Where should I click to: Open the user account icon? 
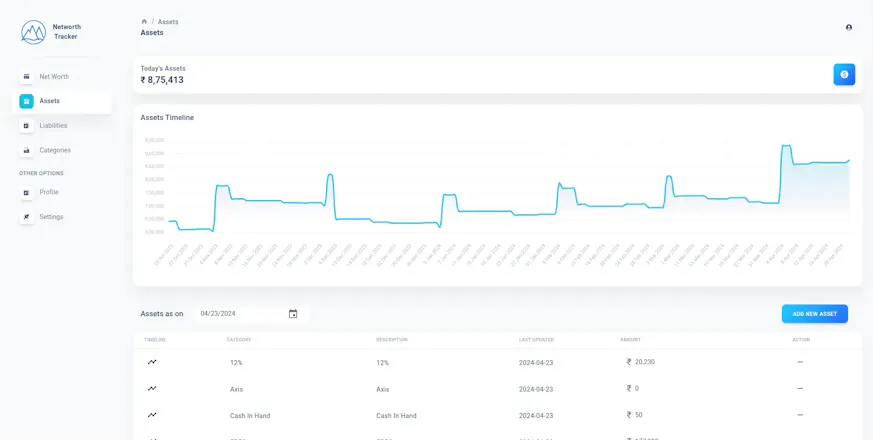[849, 27]
